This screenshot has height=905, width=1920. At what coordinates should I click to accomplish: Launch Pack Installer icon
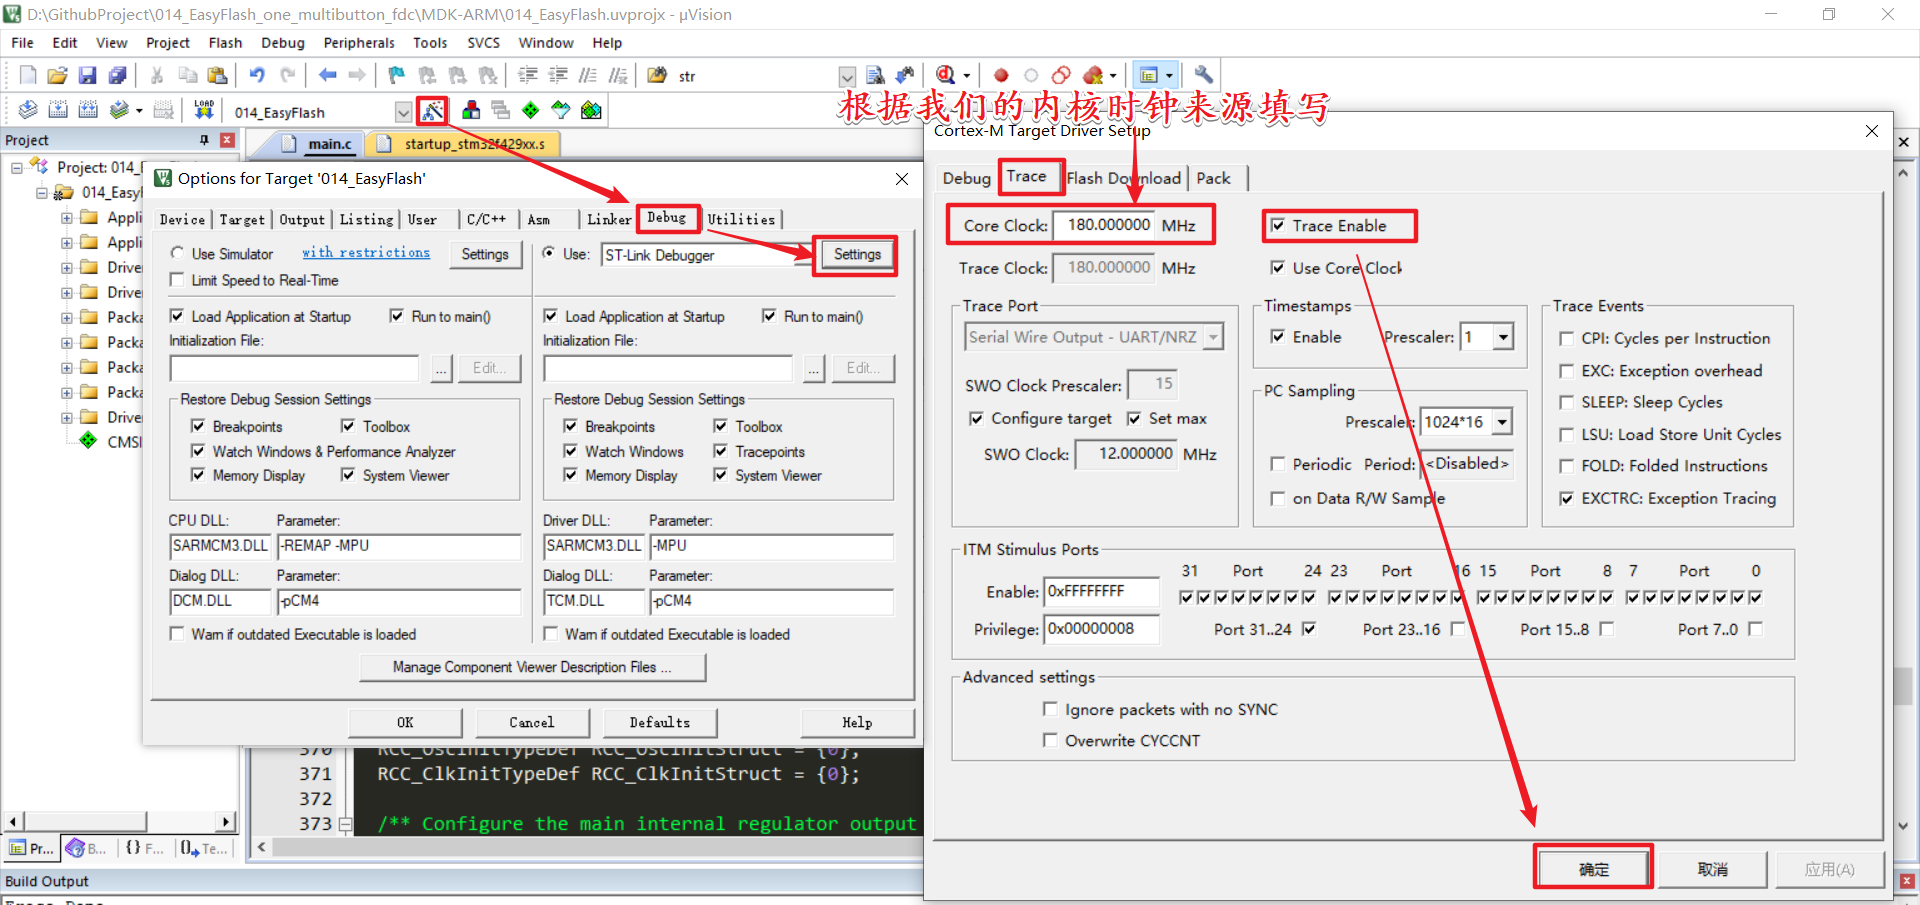tap(591, 110)
